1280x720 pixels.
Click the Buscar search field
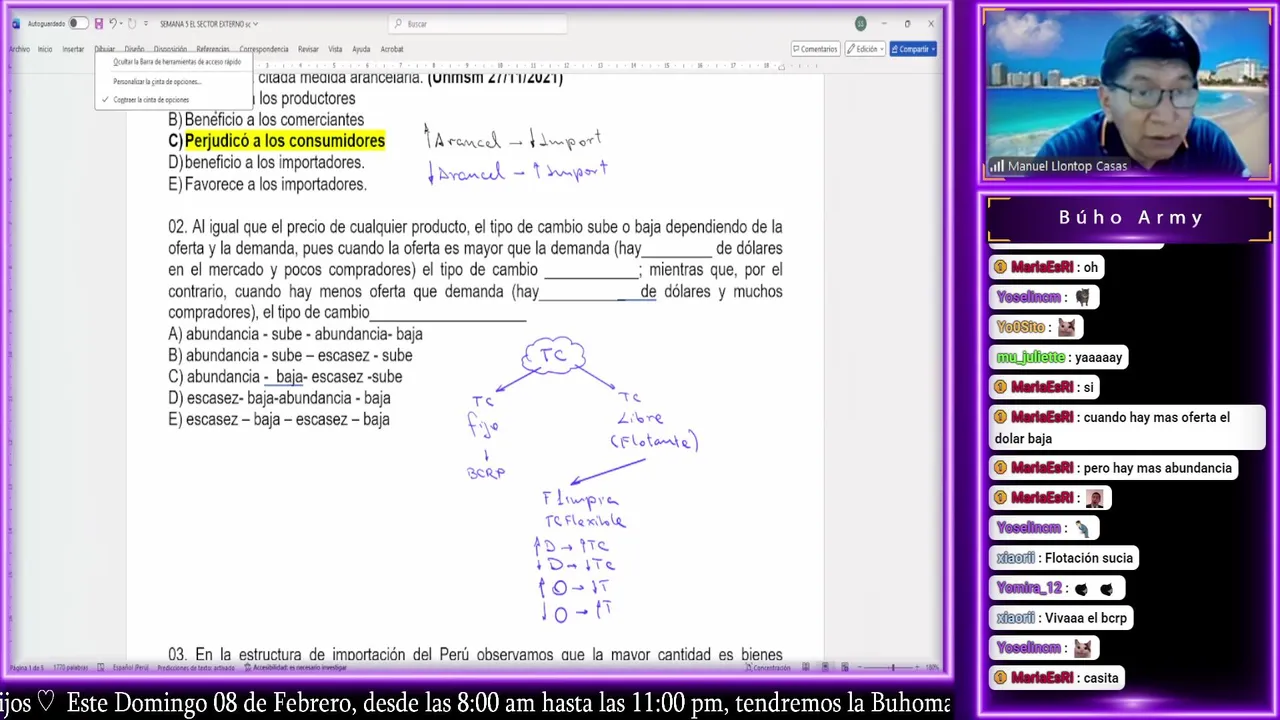[x=478, y=24]
